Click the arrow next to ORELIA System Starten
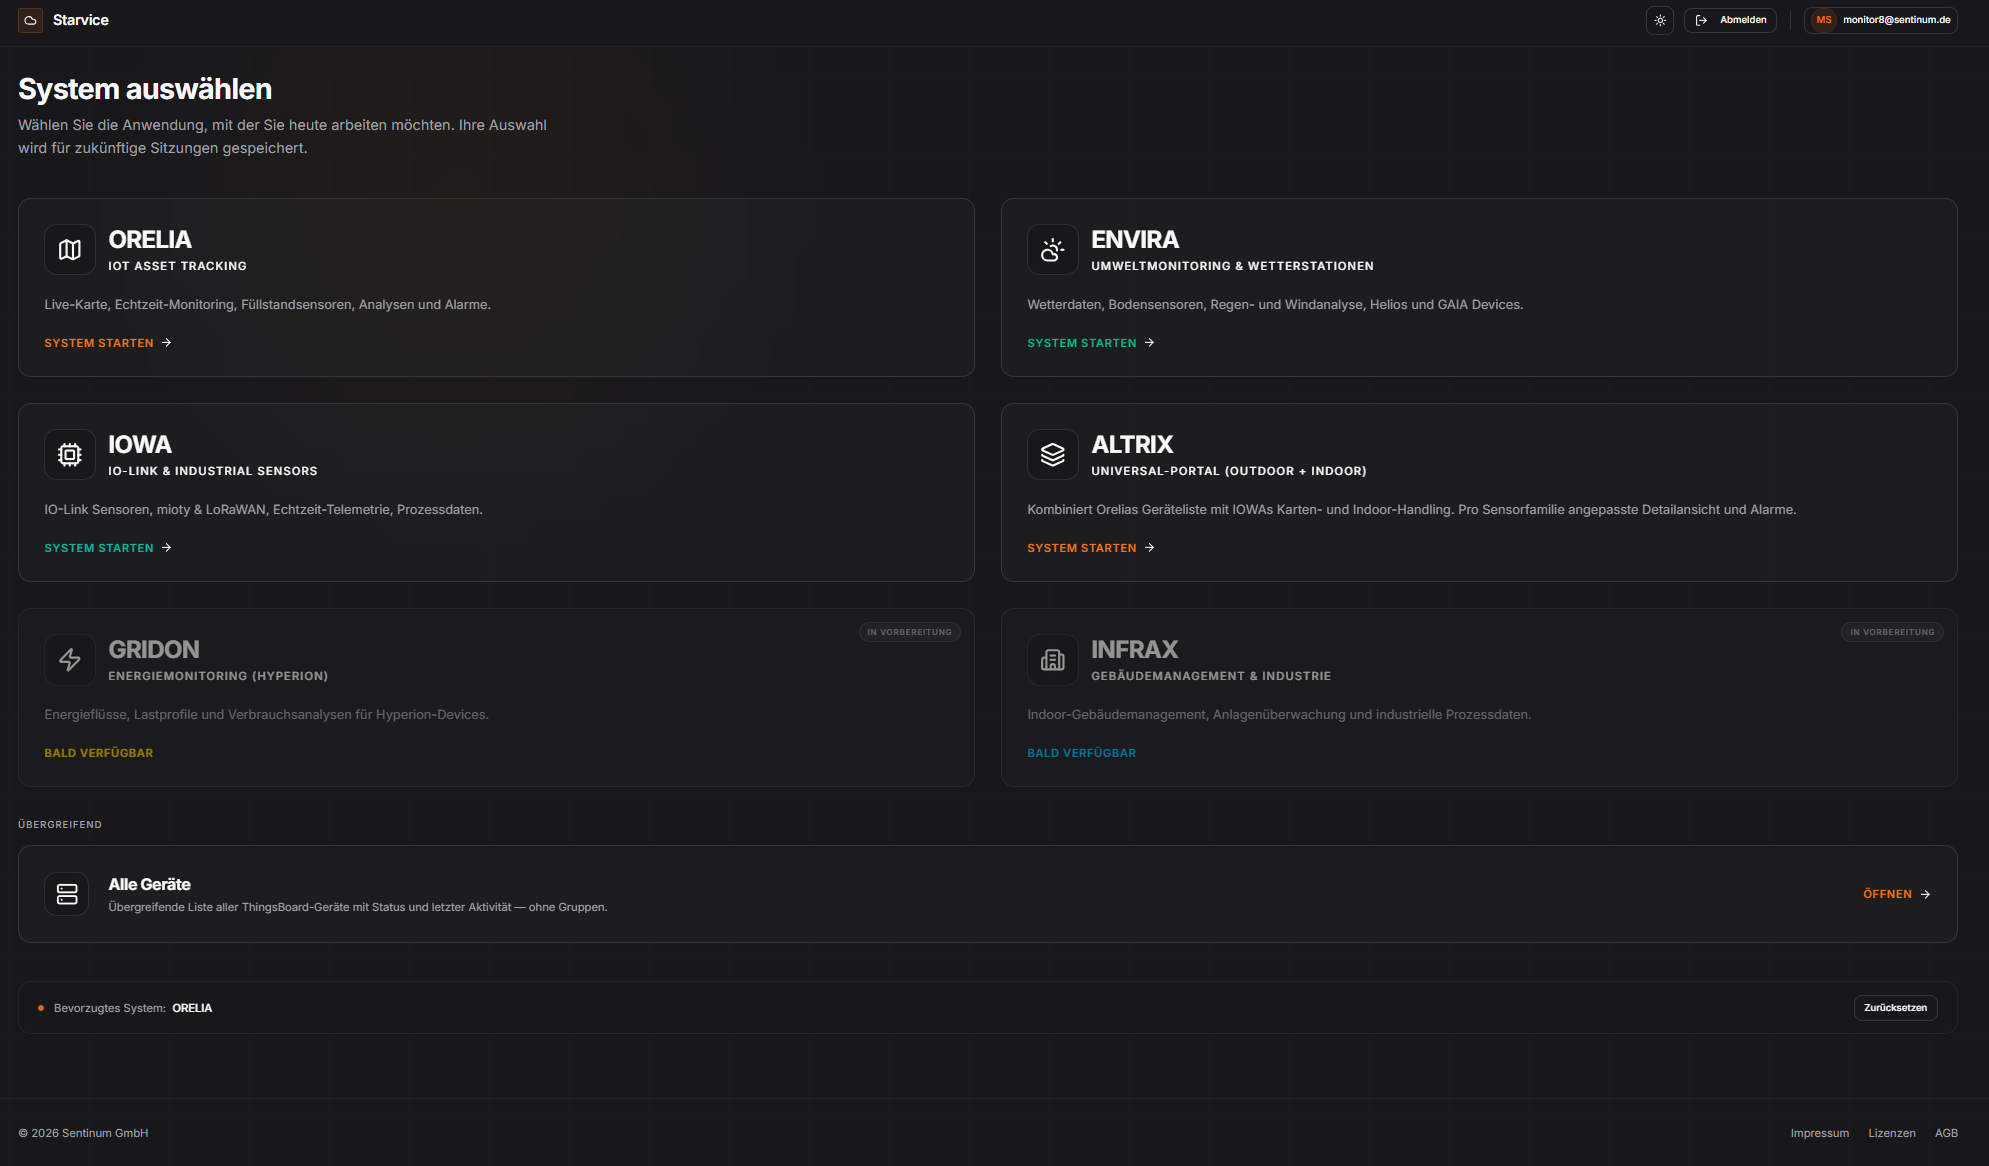 [x=167, y=343]
